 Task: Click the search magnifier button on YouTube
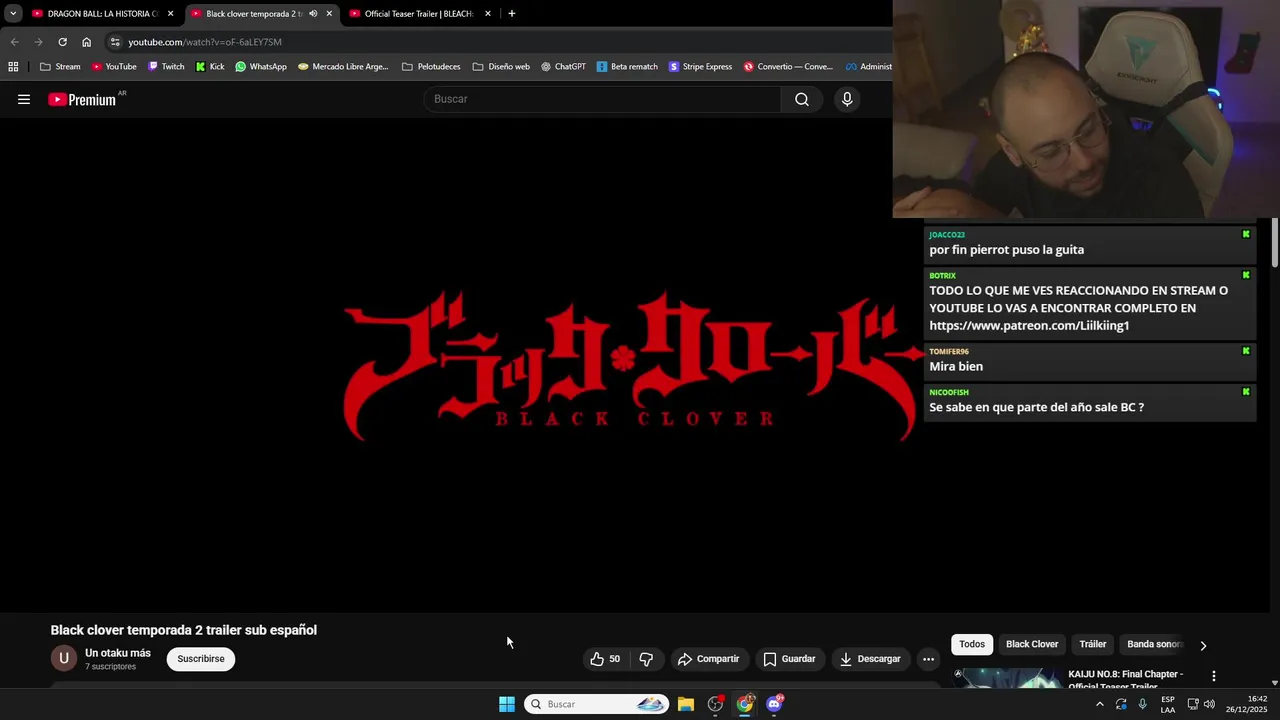(x=802, y=99)
